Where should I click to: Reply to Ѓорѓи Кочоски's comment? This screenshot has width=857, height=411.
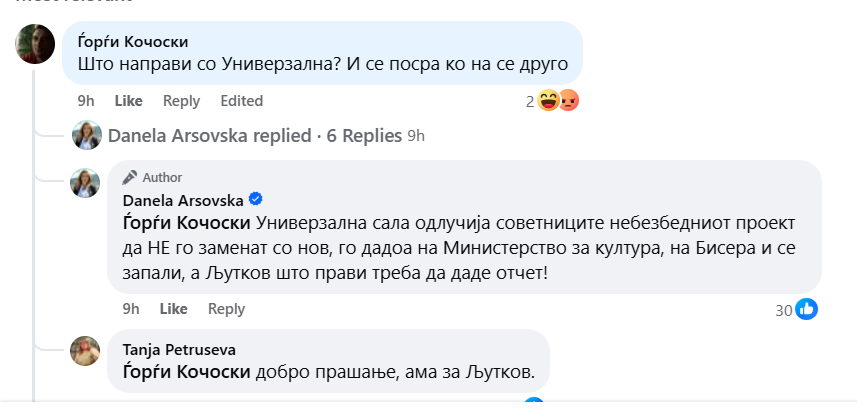pyautogui.click(x=181, y=101)
